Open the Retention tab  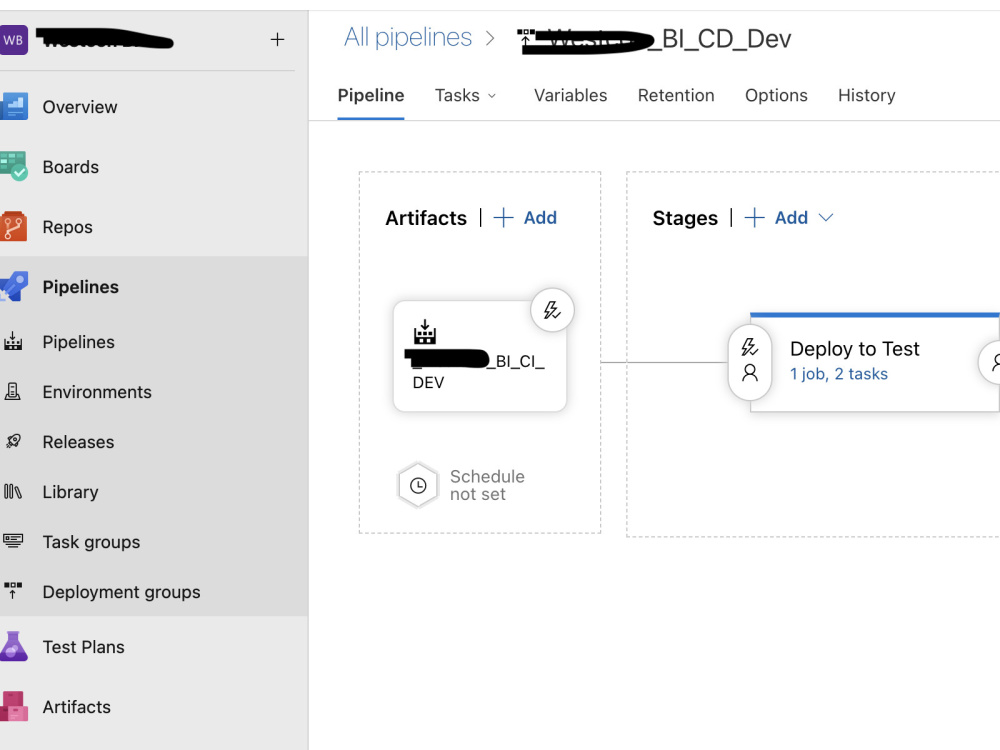coord(676,95)
